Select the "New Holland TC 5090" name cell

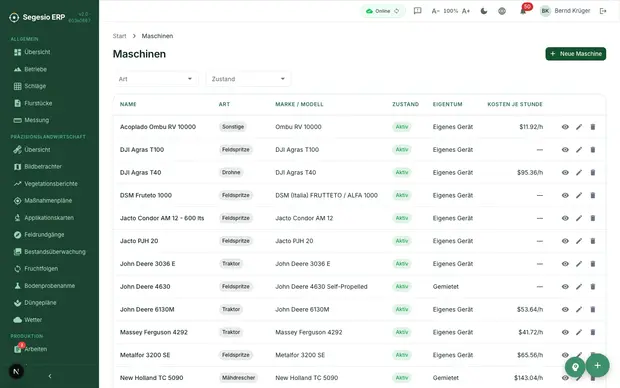[151, 378]
